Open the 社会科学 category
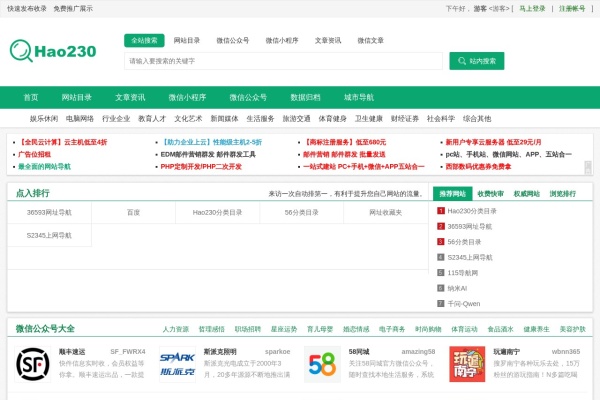600x400 pixels. (441, 119)
